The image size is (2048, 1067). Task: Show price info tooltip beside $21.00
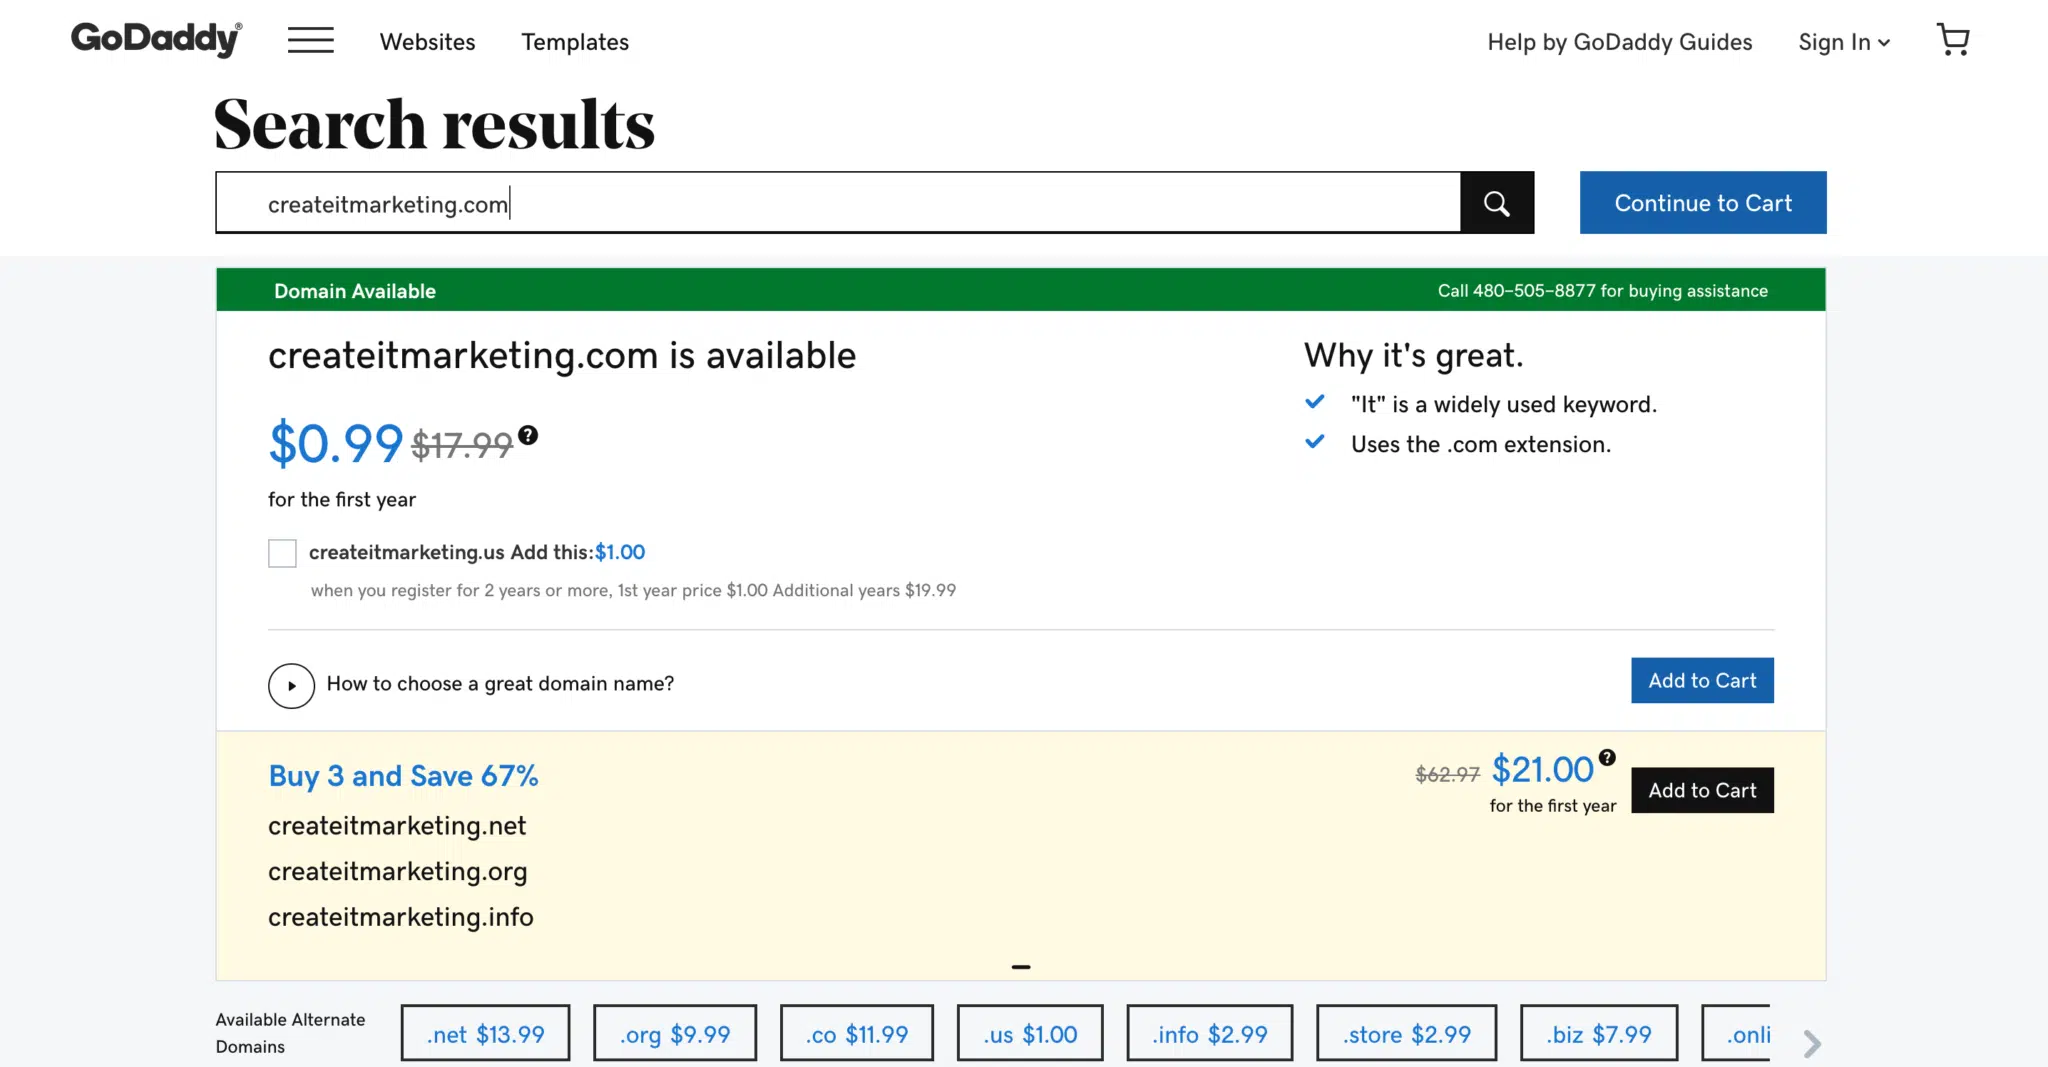(x=1607, y=757)
